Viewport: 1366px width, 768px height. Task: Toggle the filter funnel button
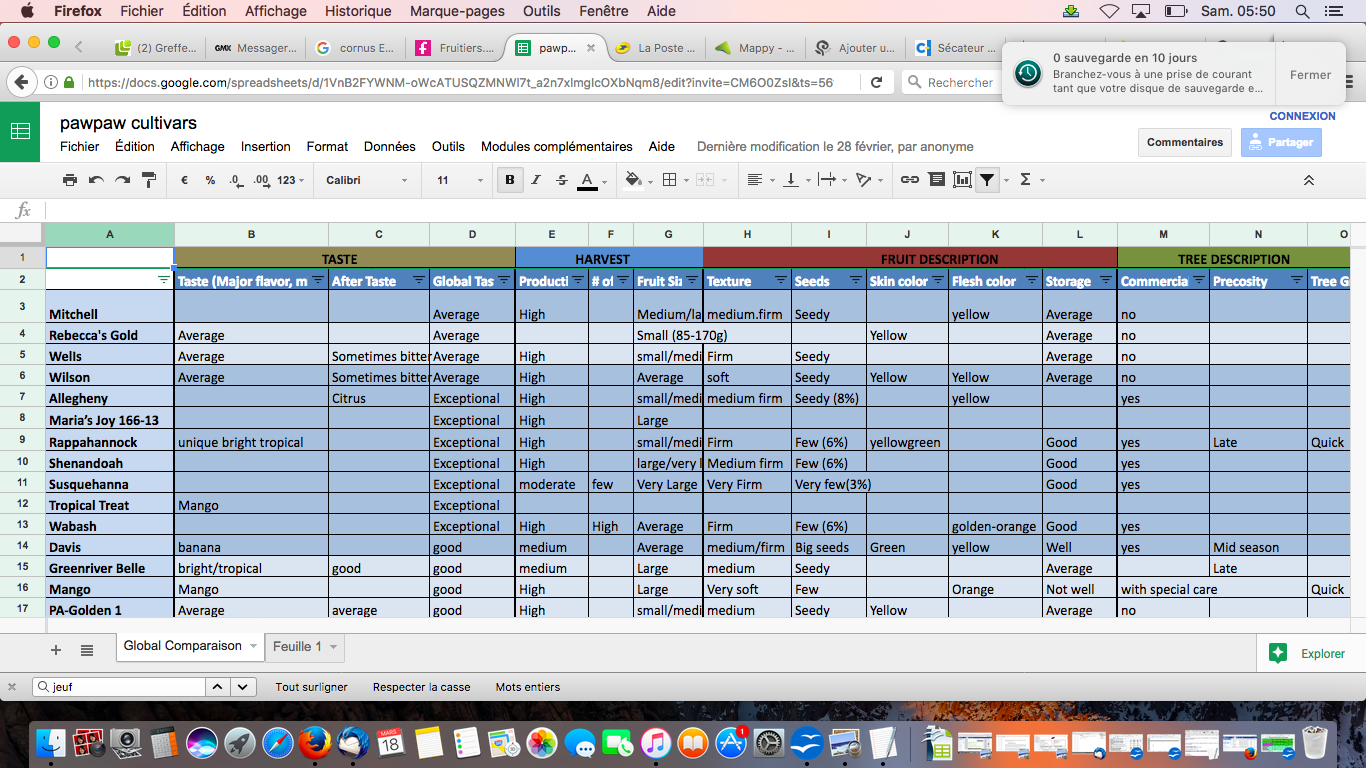[987, 180]
